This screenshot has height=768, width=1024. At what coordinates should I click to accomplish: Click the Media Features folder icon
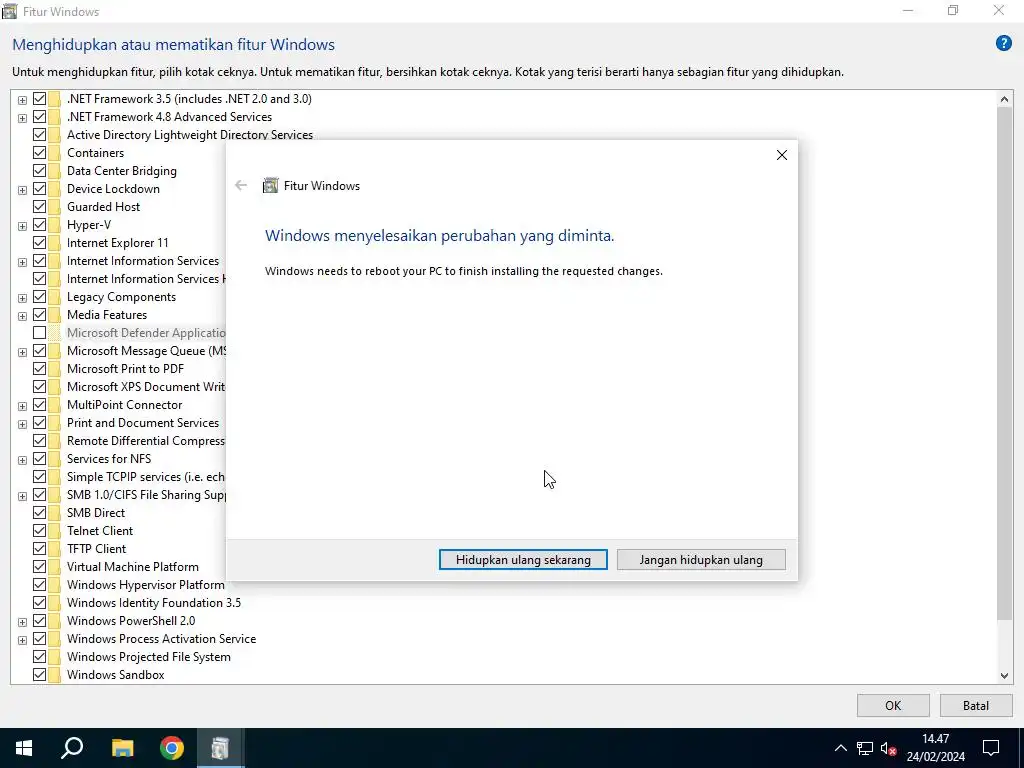pos(55,315)
